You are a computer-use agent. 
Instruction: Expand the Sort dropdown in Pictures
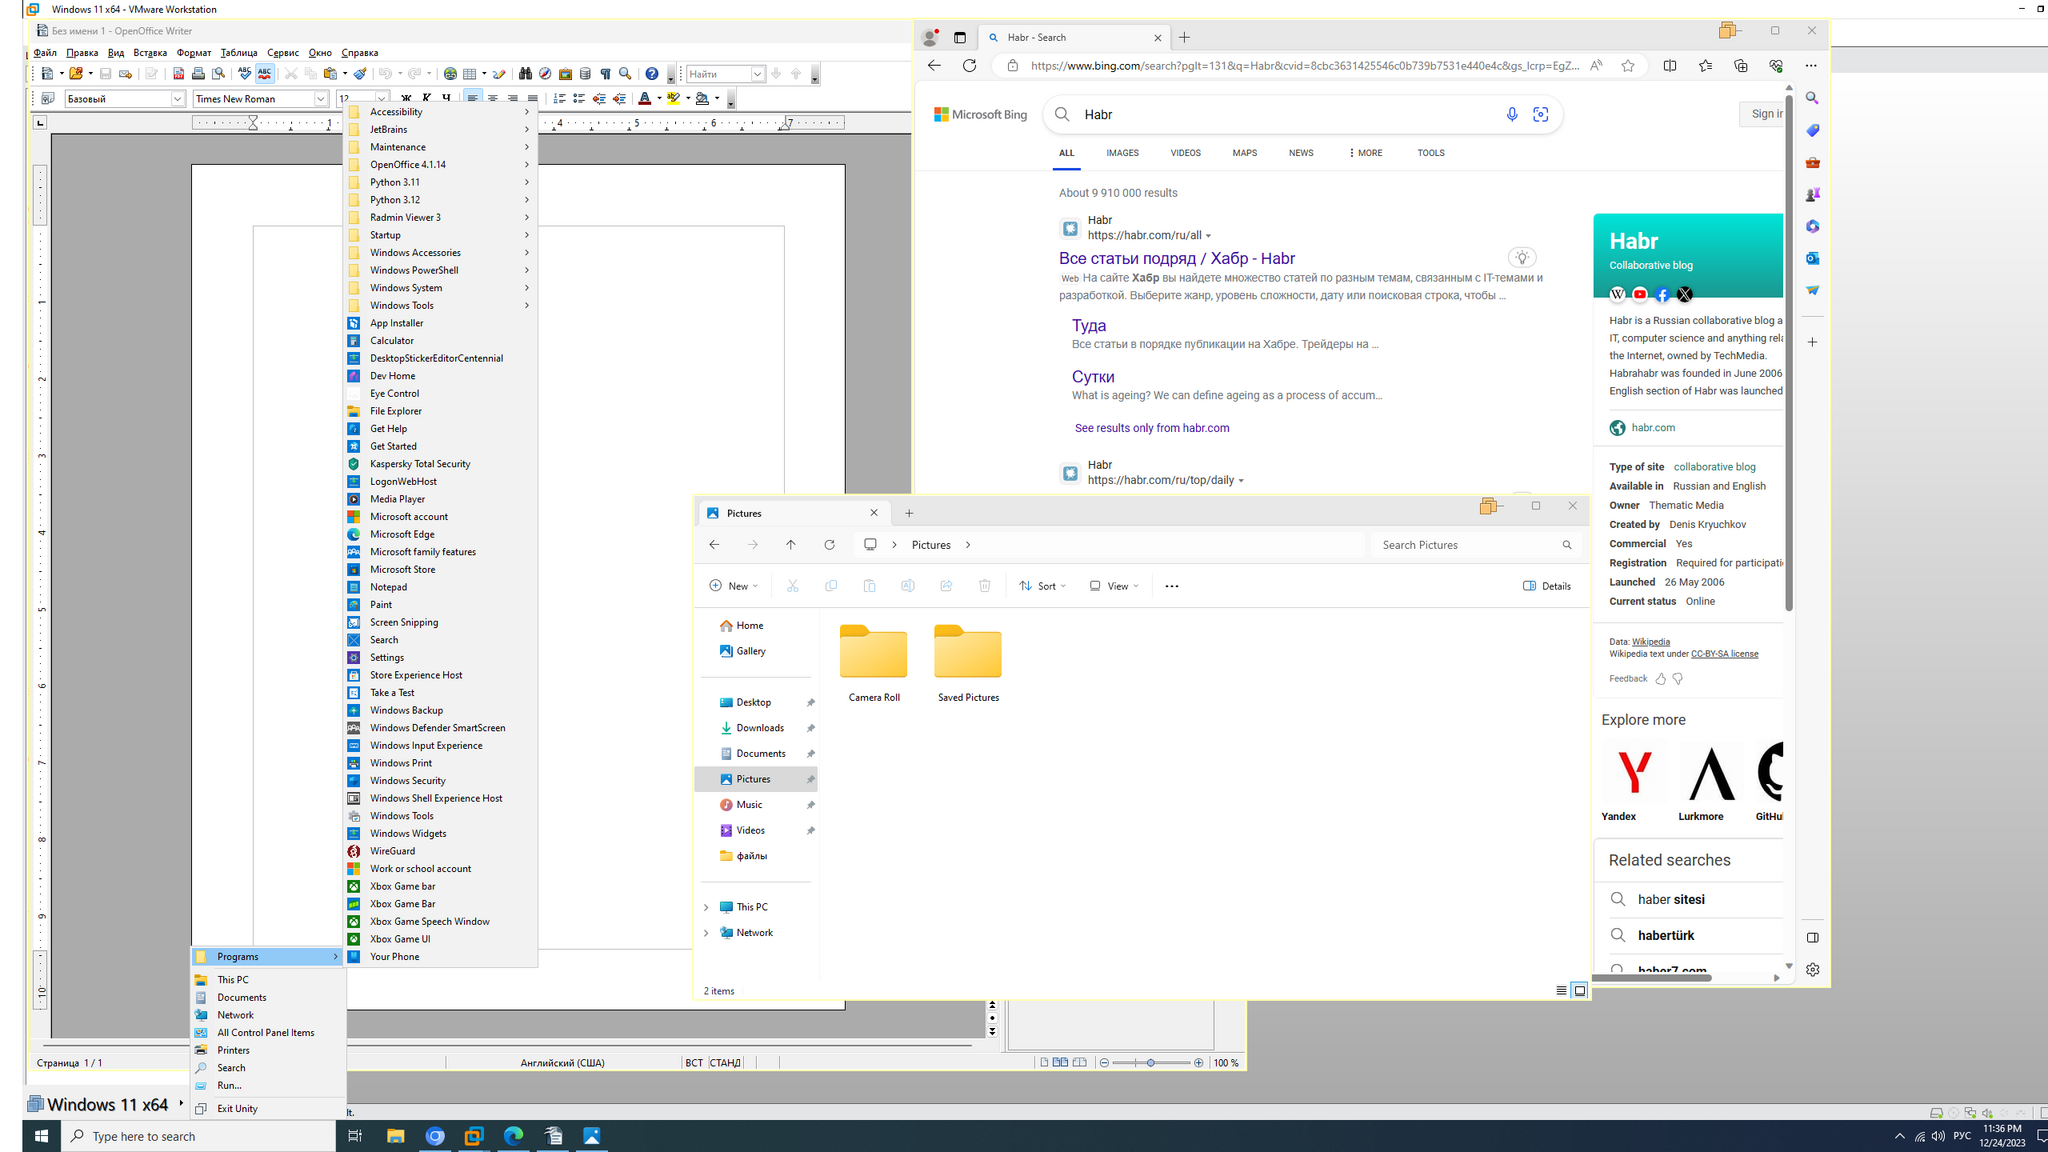[x=1043, y=586]
